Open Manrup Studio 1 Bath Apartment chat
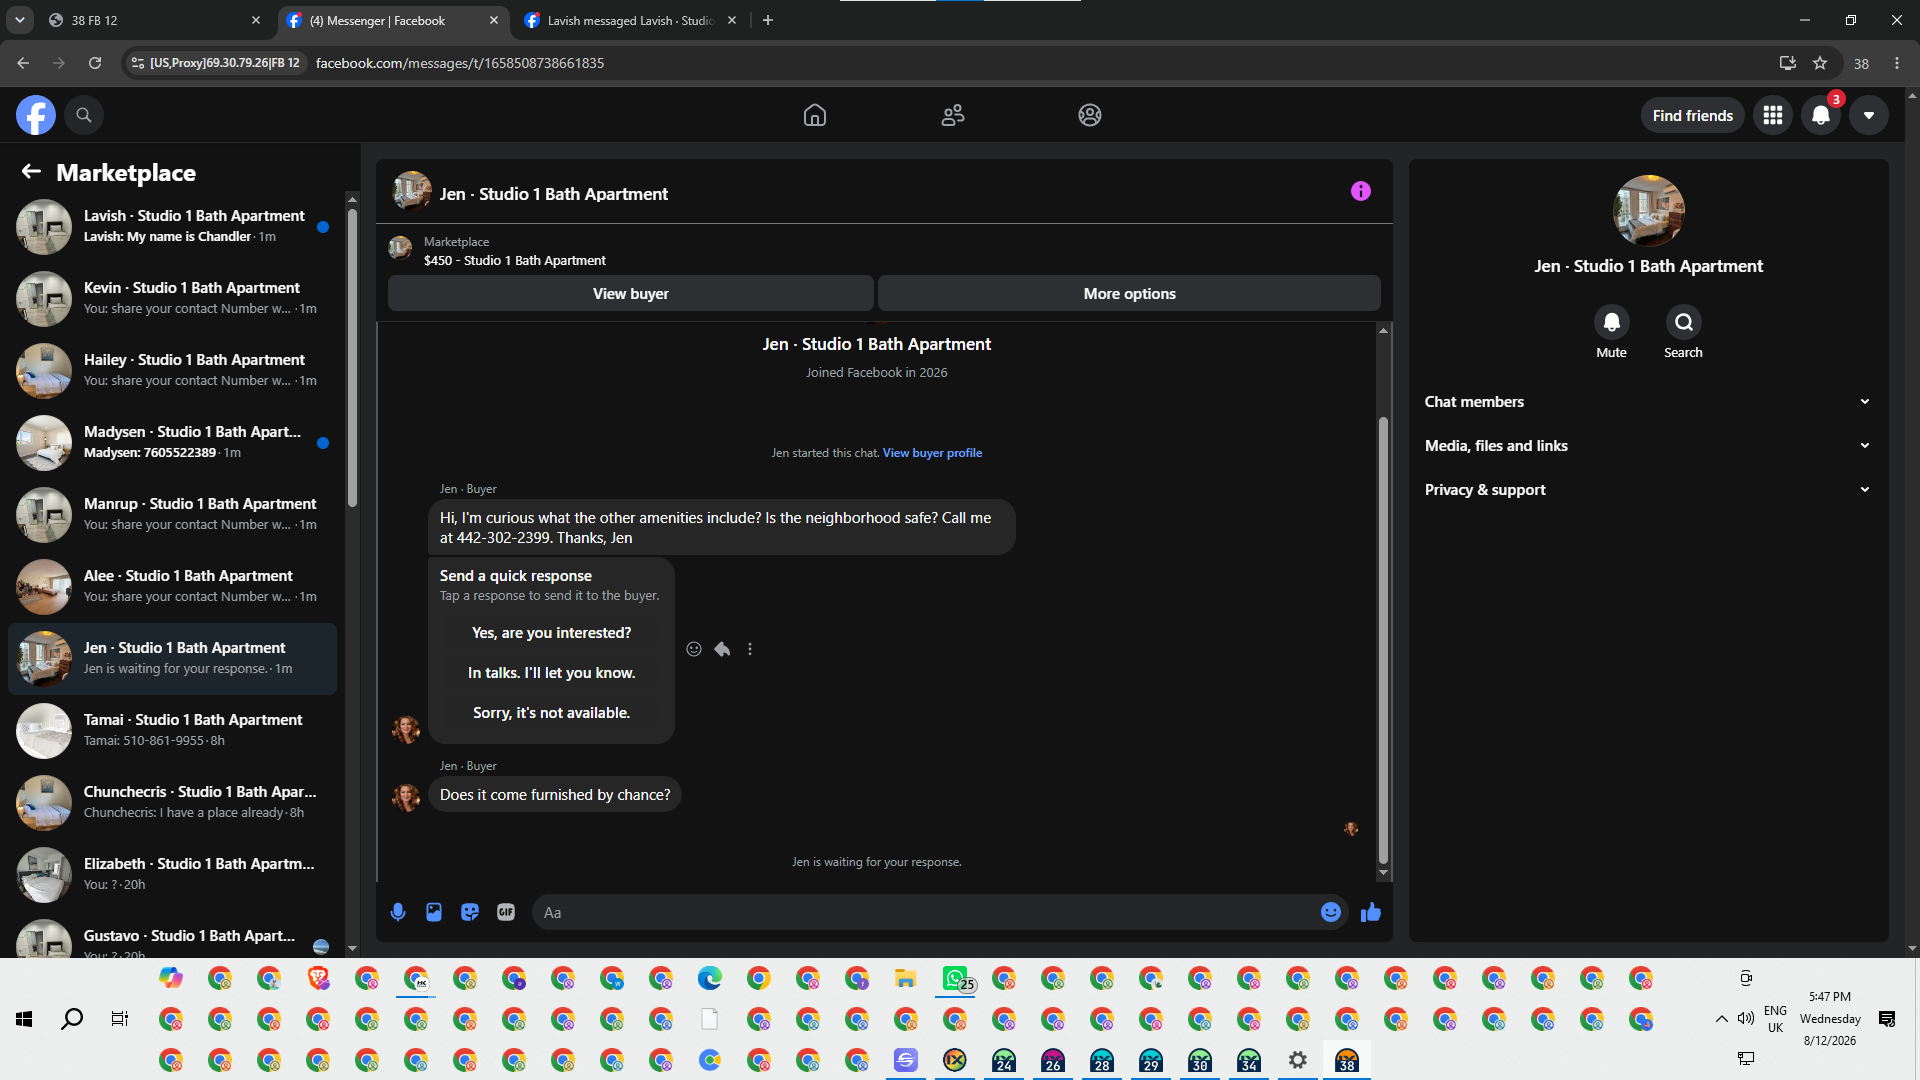Image resolution: width=1920 pixels, height=1080 pixels. [x=172, y=515]
